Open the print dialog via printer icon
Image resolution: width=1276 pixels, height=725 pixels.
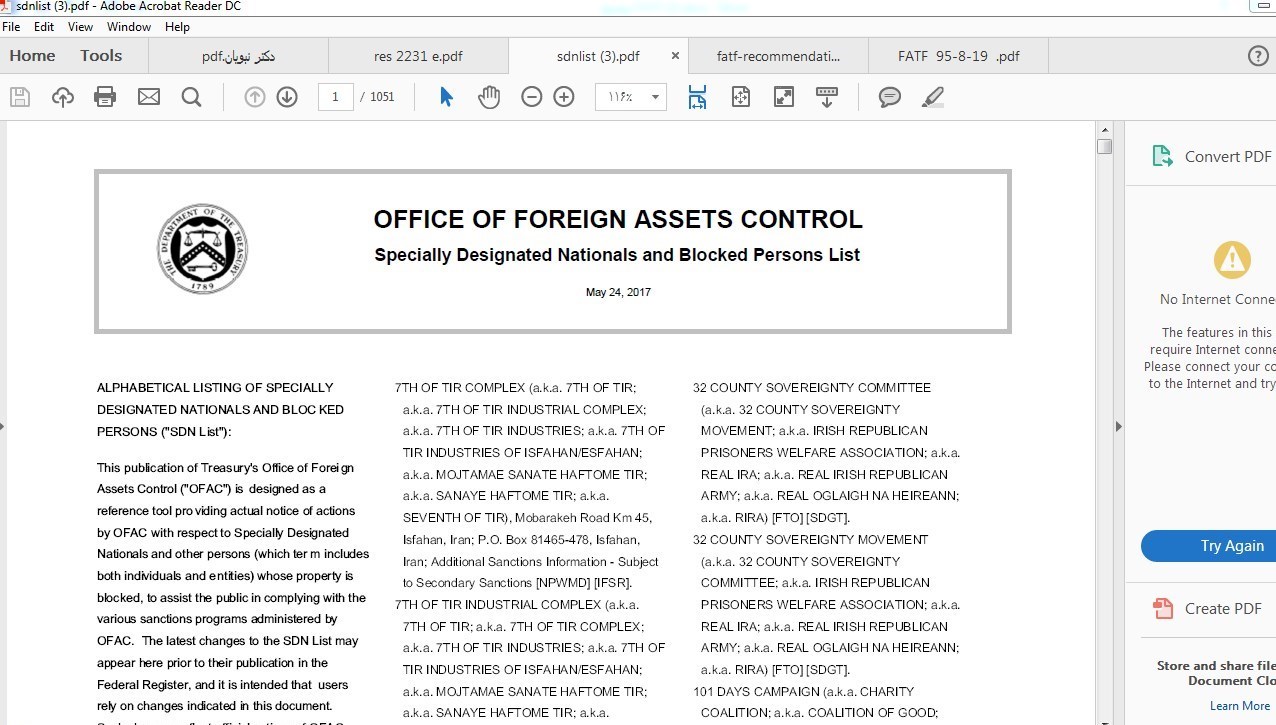tap(105, 97)
